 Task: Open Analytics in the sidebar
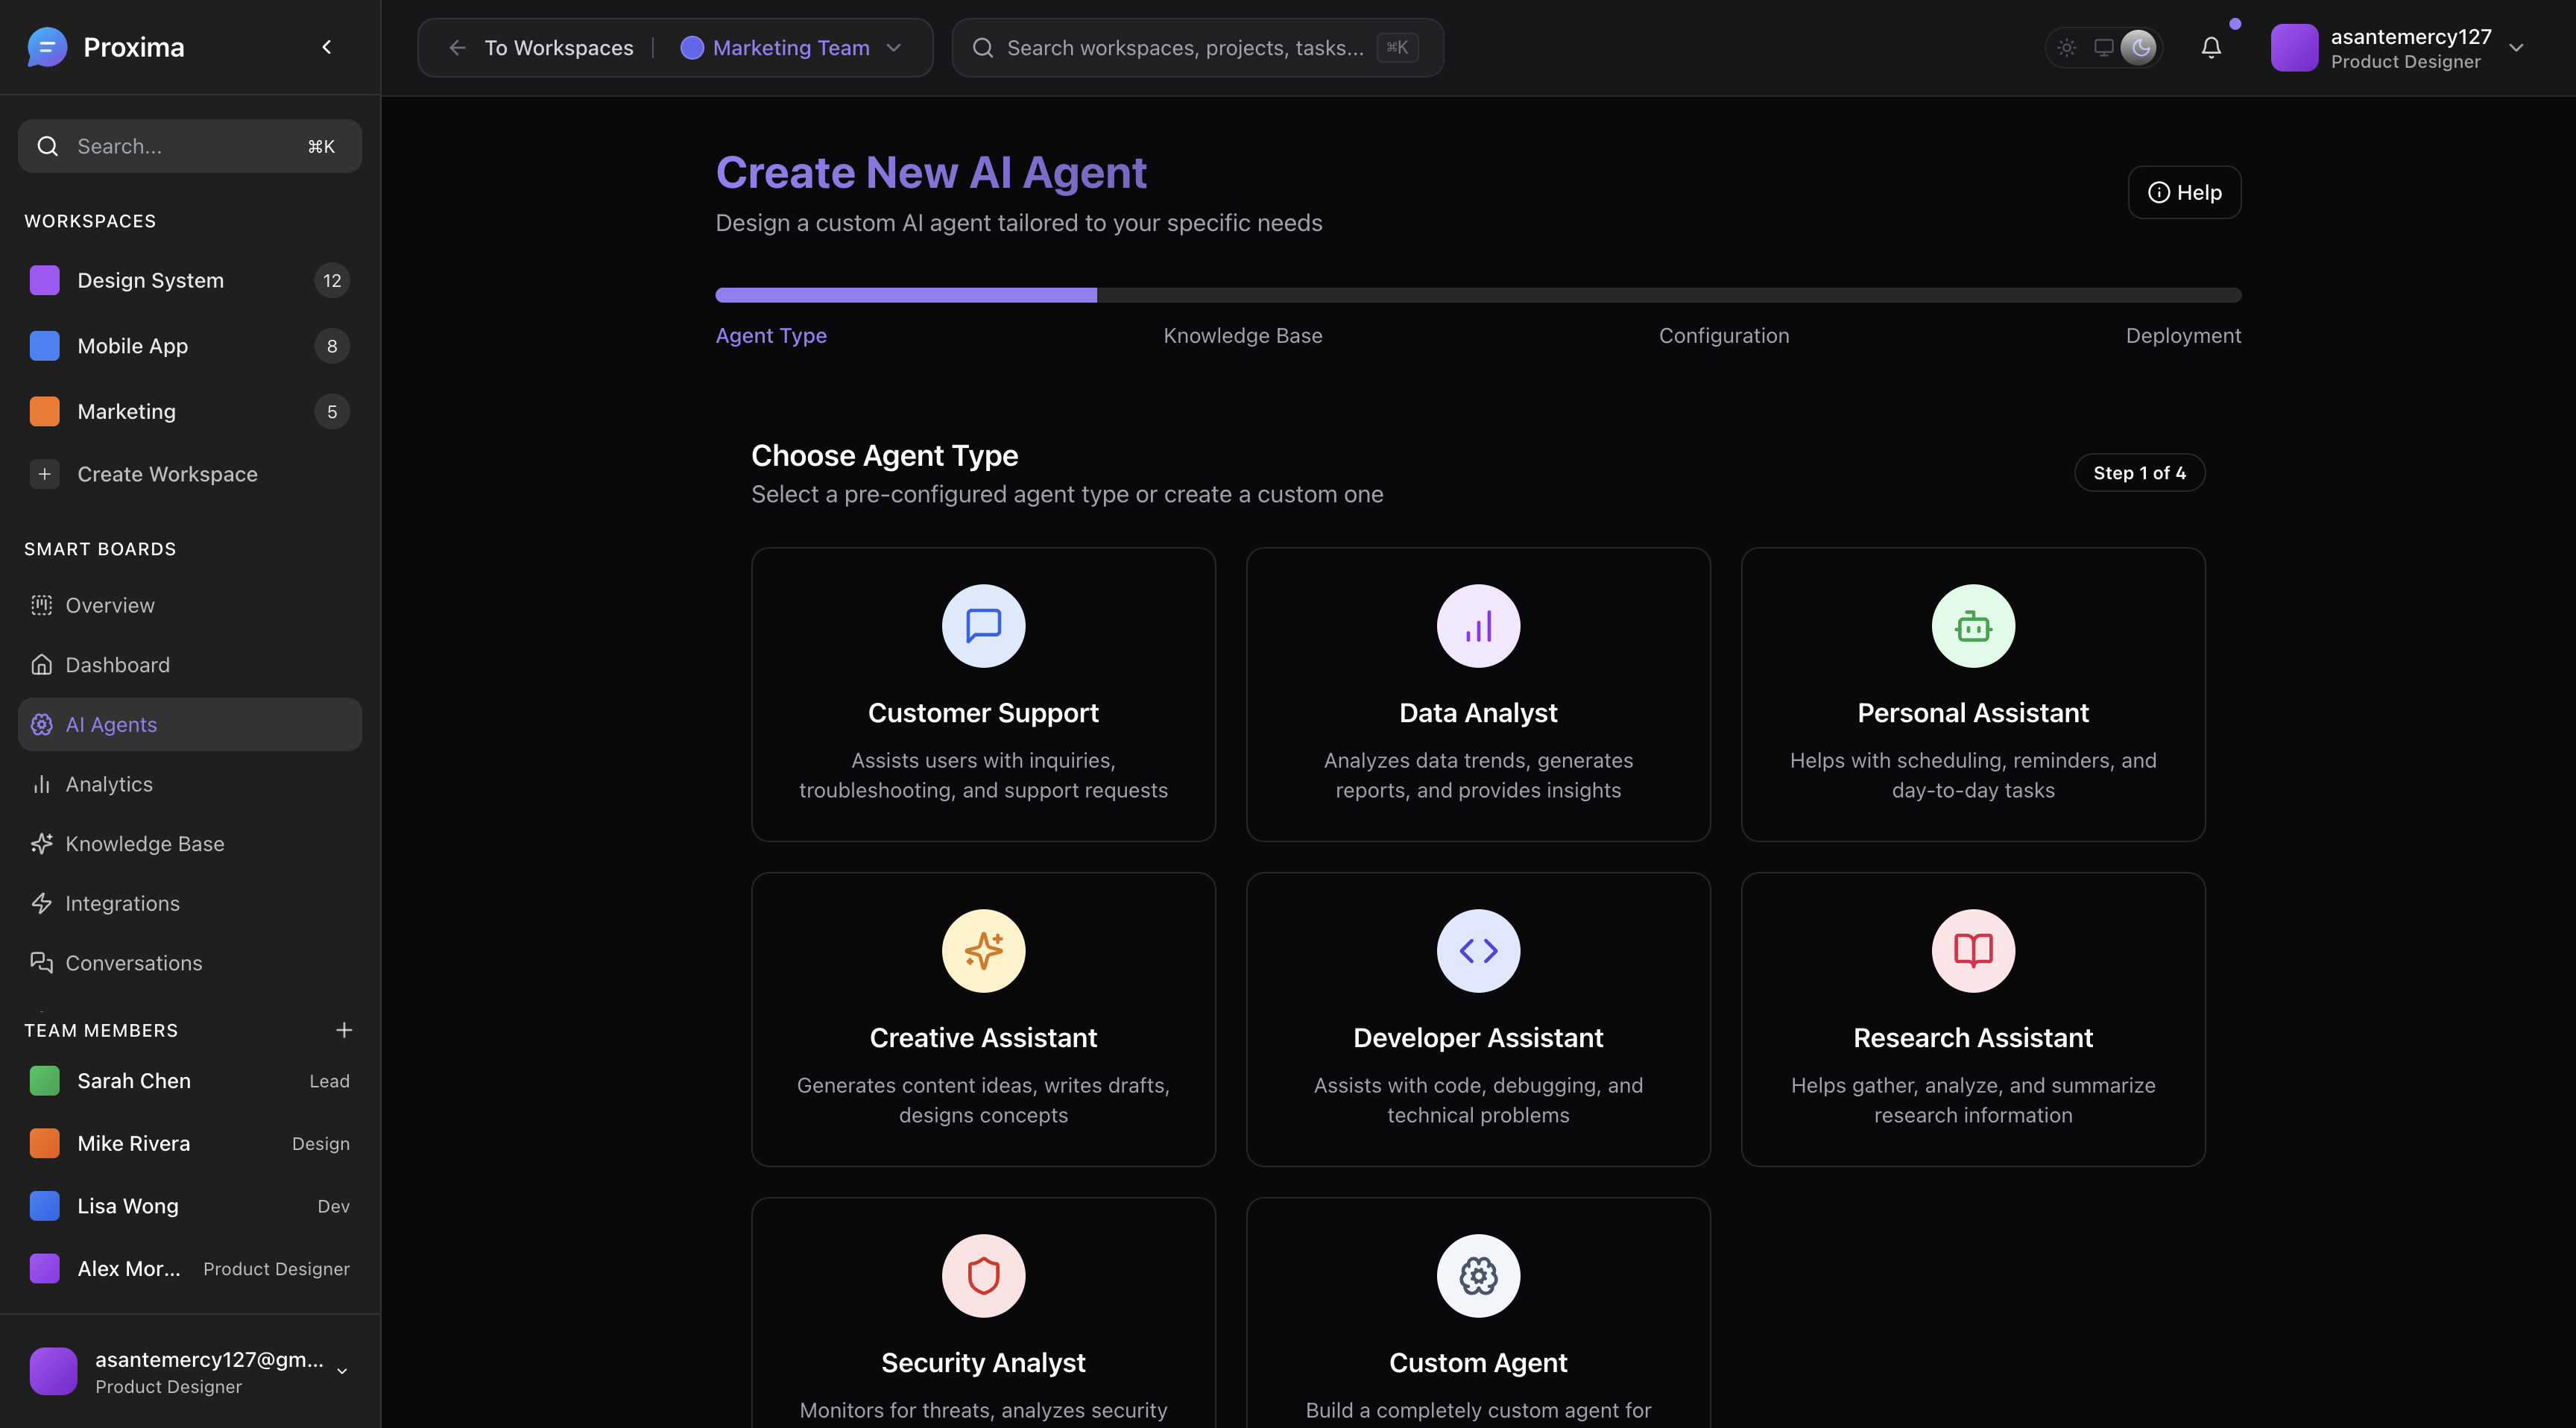[108, 784]
